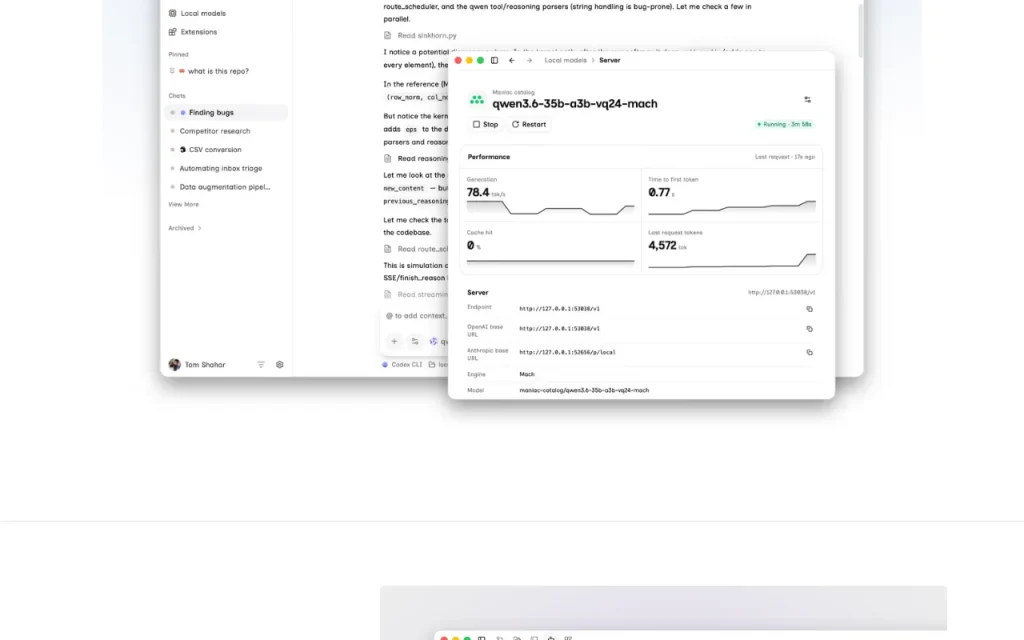1024x640 pixels.
Task: Select the pin icon beside 'what is this repo?'
Action: (172, 71)
